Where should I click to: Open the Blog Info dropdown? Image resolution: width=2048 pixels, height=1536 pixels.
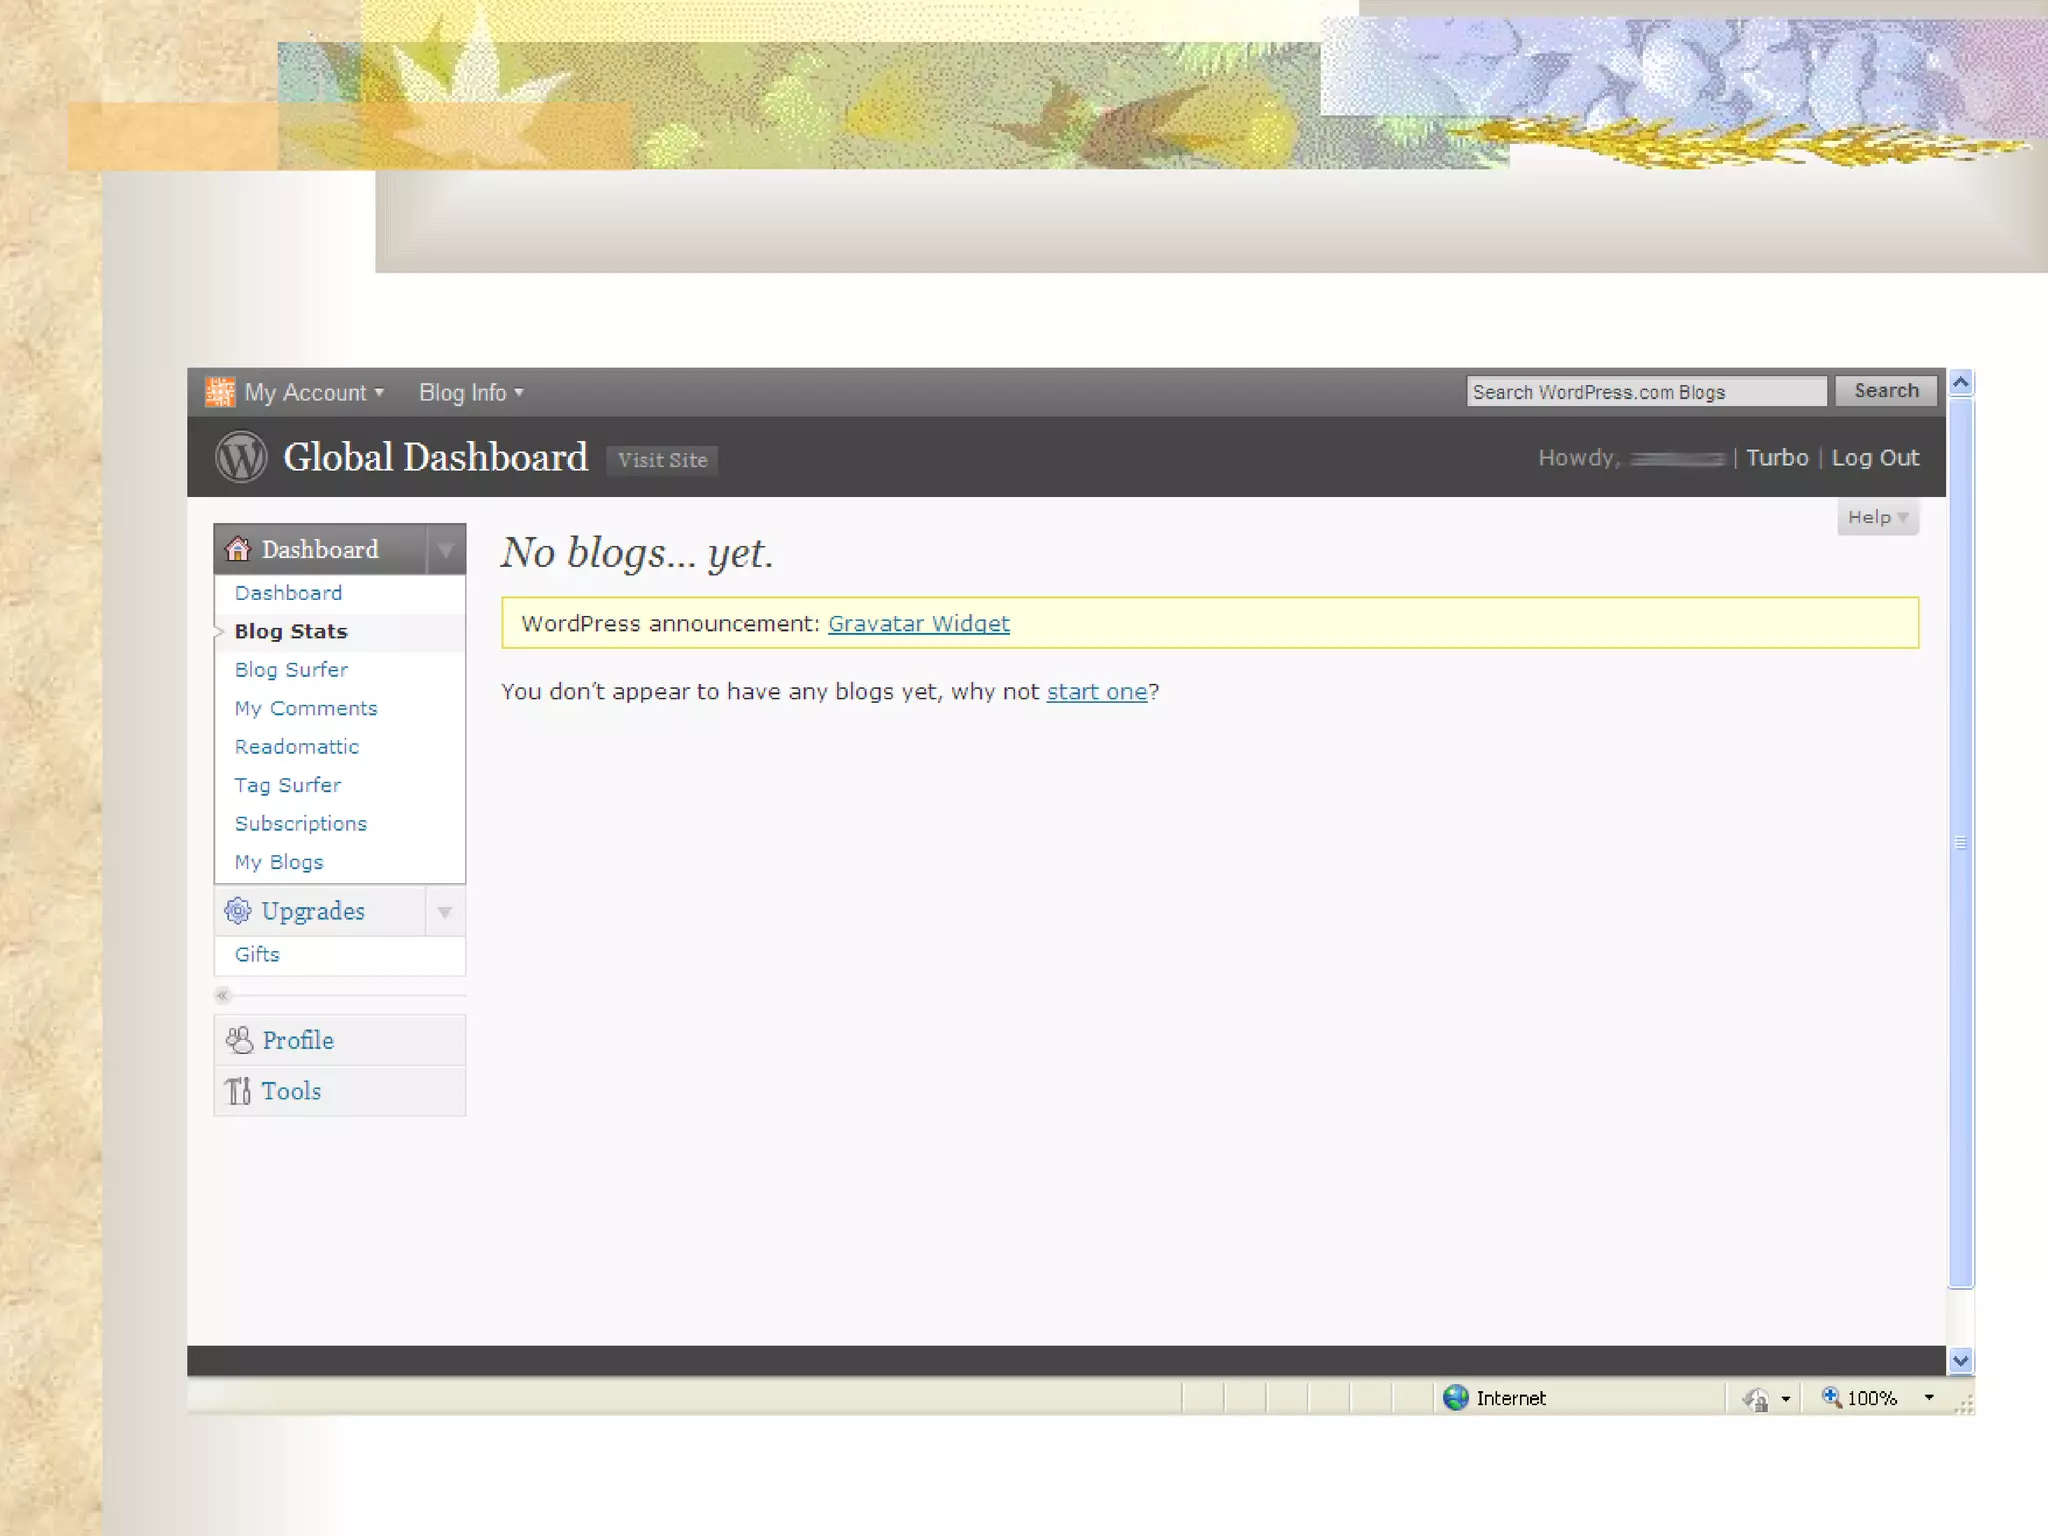pos(470,393)
